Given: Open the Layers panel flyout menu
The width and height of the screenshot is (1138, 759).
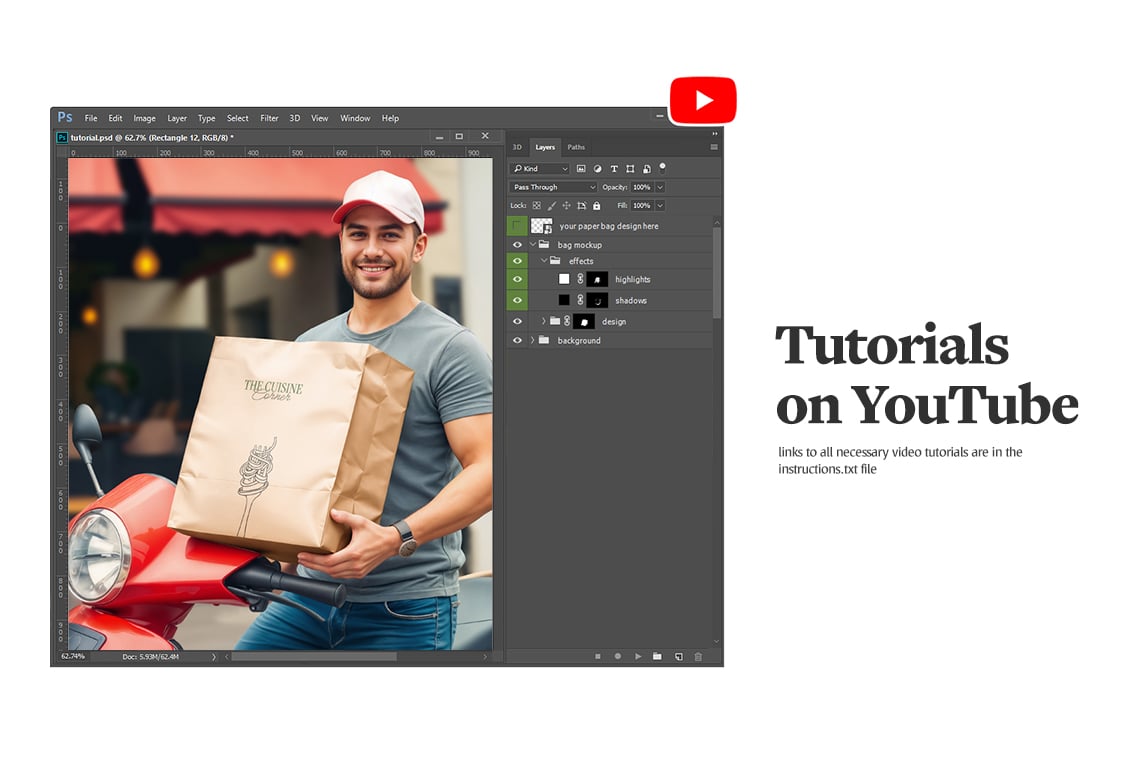Looking at the screenshot, I should (x=714, y=146).
